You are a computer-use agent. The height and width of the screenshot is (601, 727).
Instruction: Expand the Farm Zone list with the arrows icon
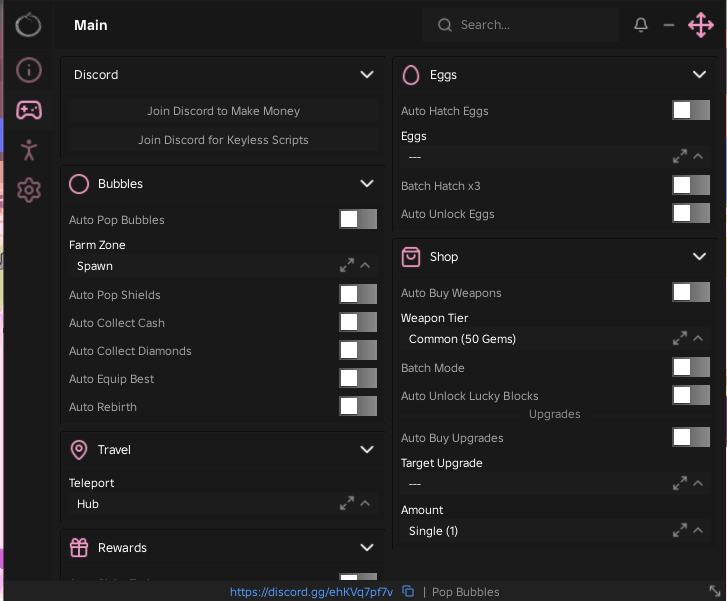[x=347, y=265]
